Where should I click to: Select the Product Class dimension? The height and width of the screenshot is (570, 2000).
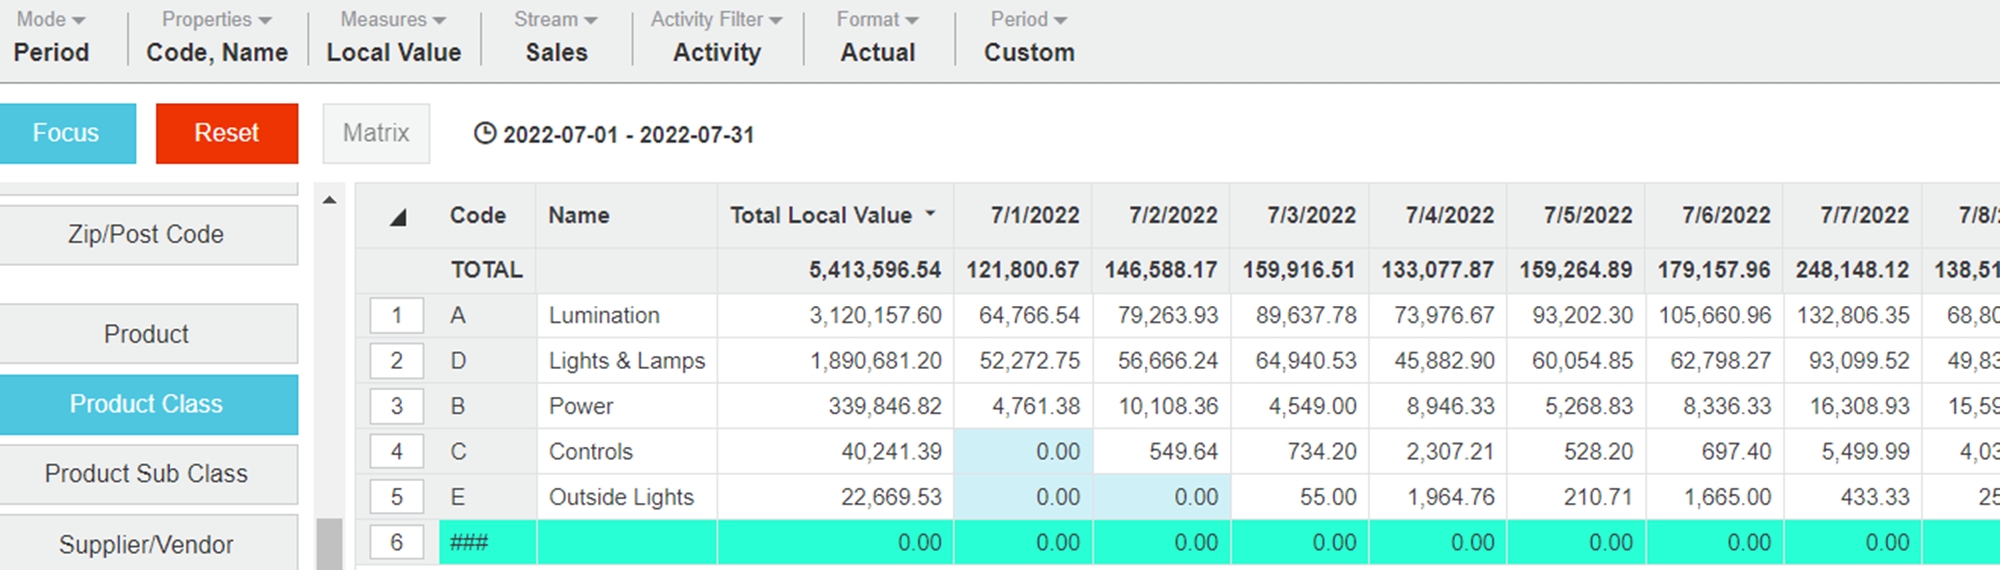(147, 404)
